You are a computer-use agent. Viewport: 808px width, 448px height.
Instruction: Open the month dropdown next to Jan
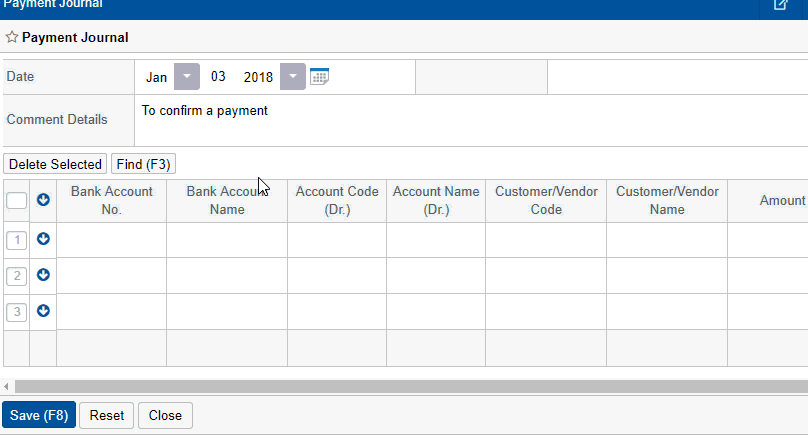tap(187, 77)
